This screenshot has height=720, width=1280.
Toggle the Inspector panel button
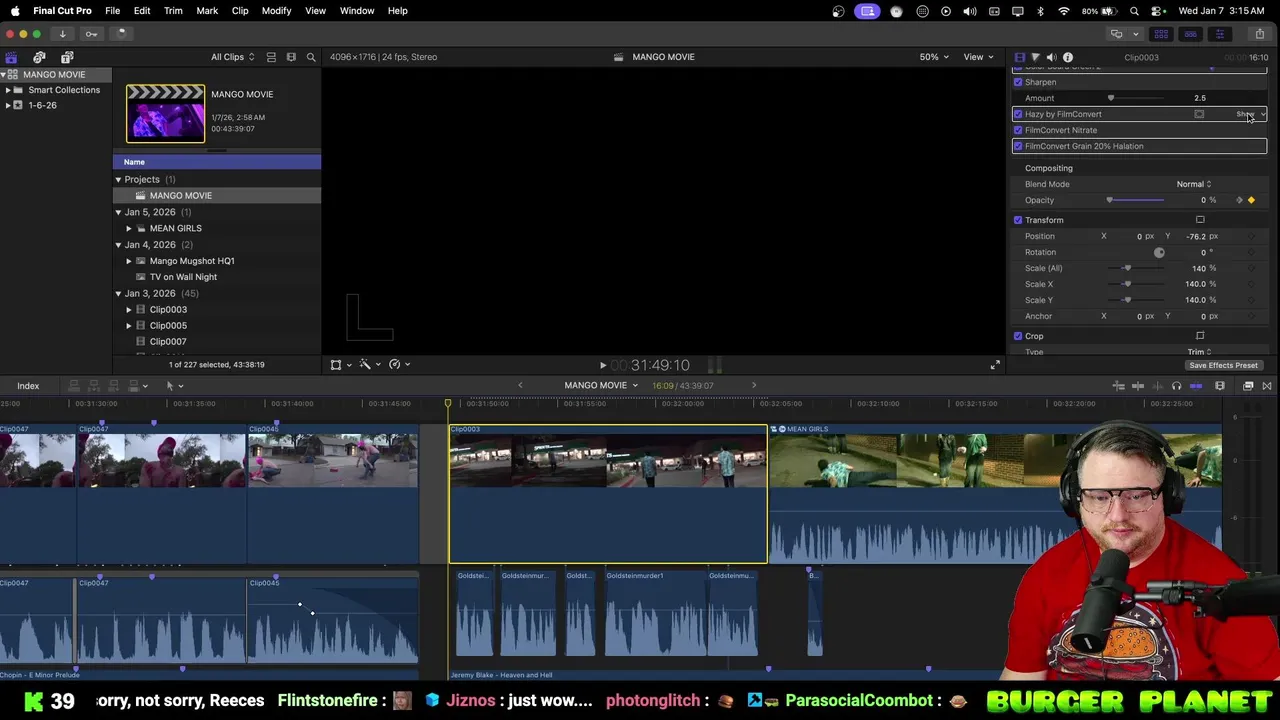pos(1219,34)
